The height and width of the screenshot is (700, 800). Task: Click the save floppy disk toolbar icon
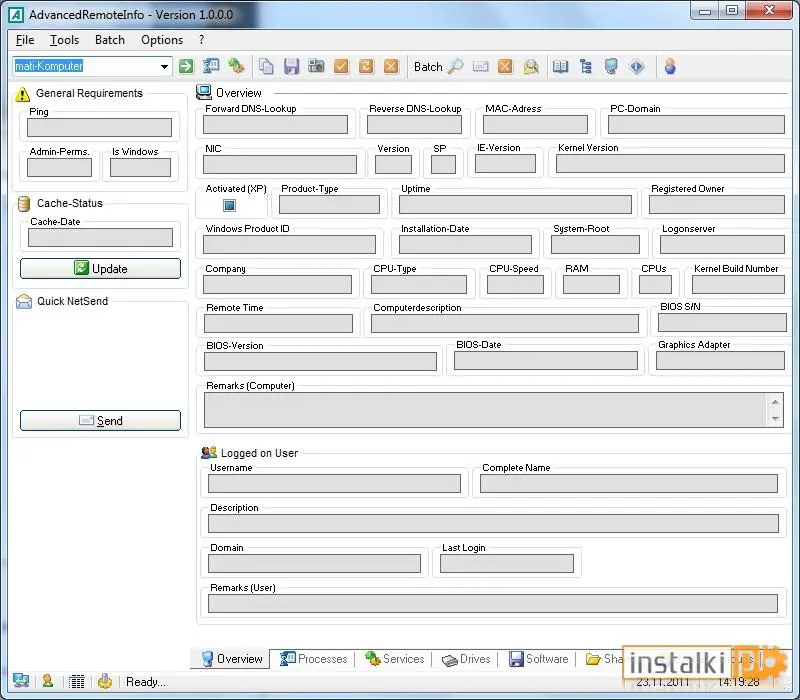[x=291, y=66]
